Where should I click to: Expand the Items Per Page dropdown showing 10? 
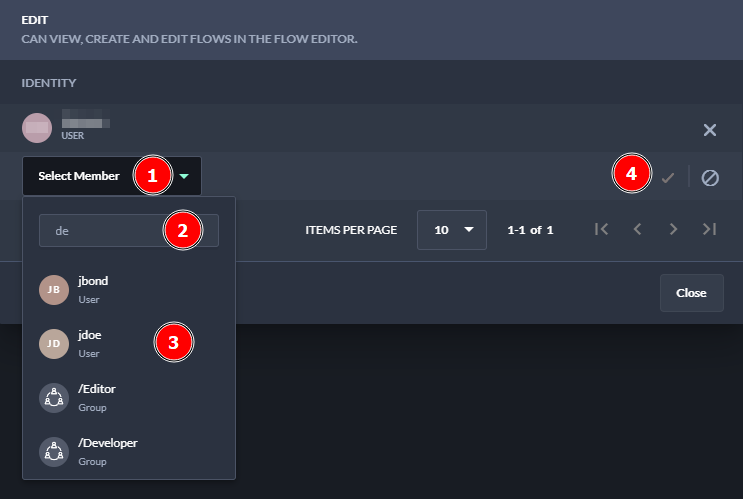click(452, 230)
